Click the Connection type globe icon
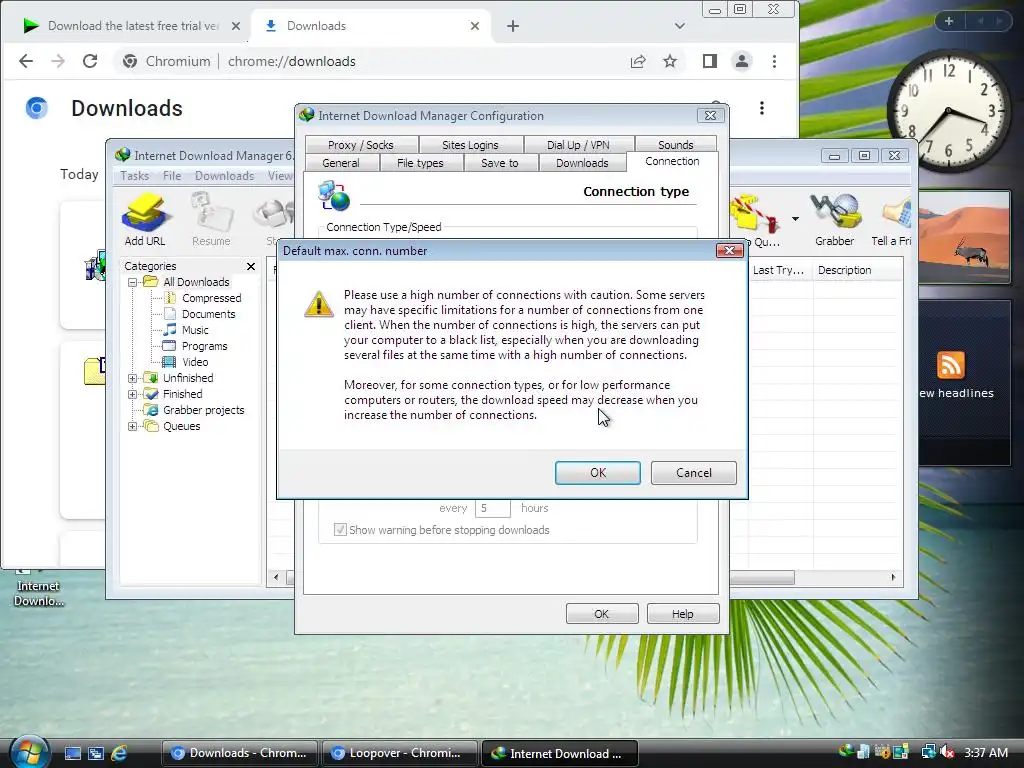The image size is (1024, 768). coord(334,196)
